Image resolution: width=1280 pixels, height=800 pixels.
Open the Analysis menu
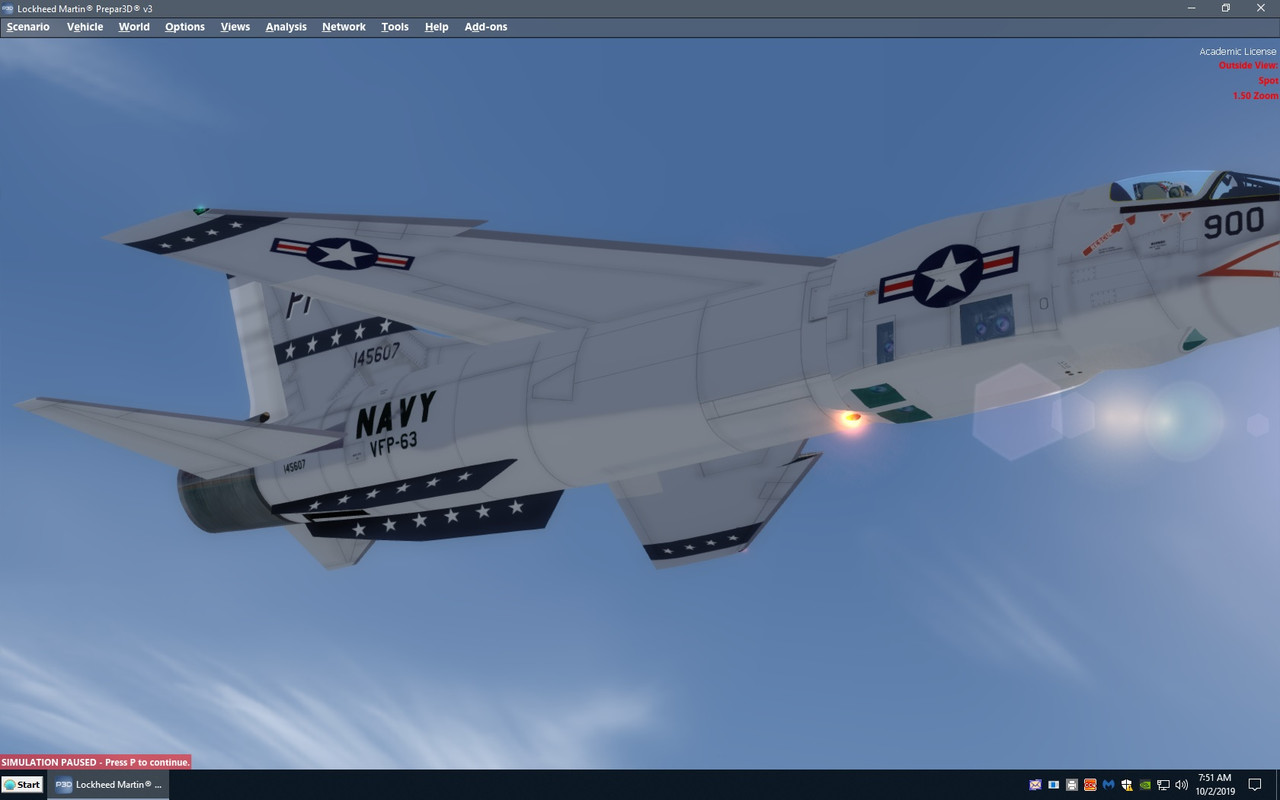pos(286,27)
